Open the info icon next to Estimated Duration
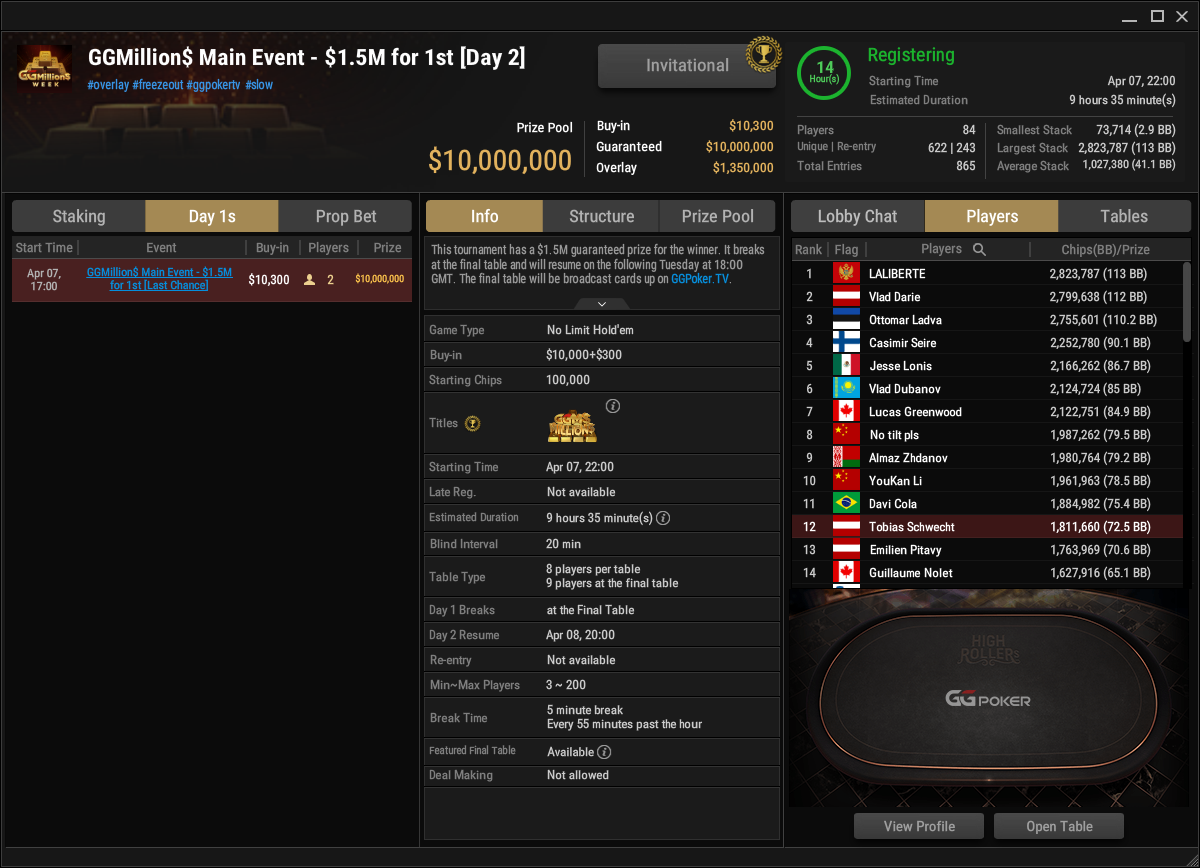 [663, 518]
